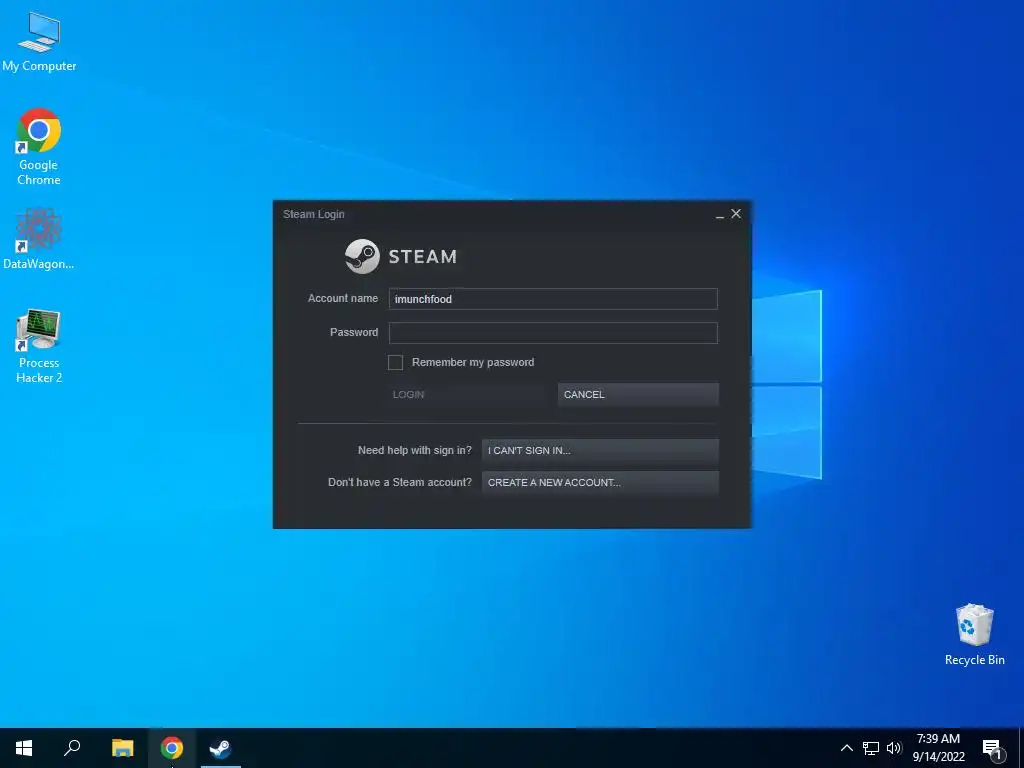This screenshot has width=1024, height=768.
Task: Open the taskbar search magnifier
Action: (x=72, y=748)
